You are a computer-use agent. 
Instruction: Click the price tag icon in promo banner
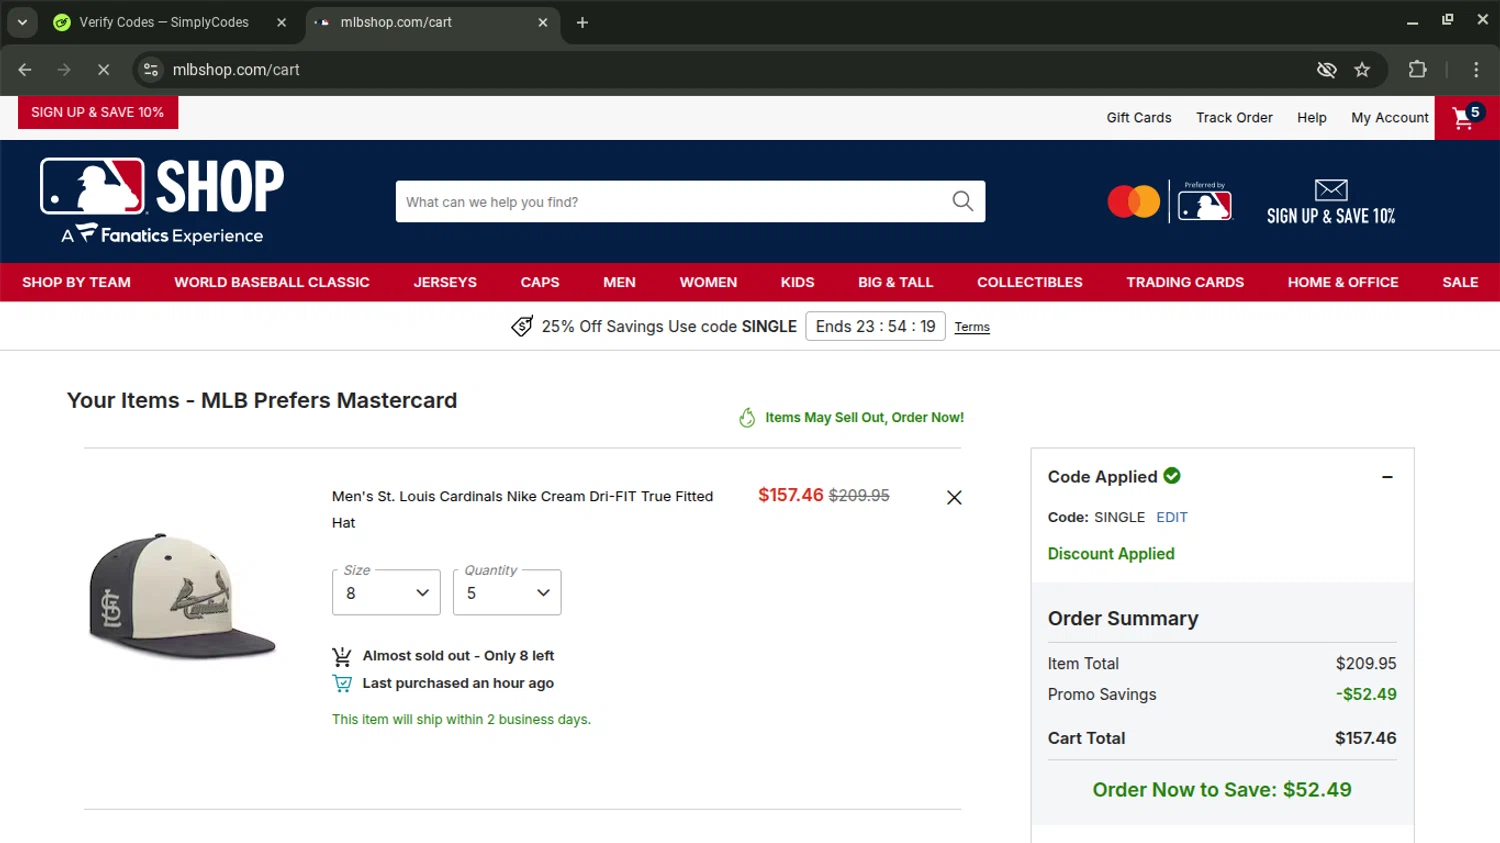(522, 327)
